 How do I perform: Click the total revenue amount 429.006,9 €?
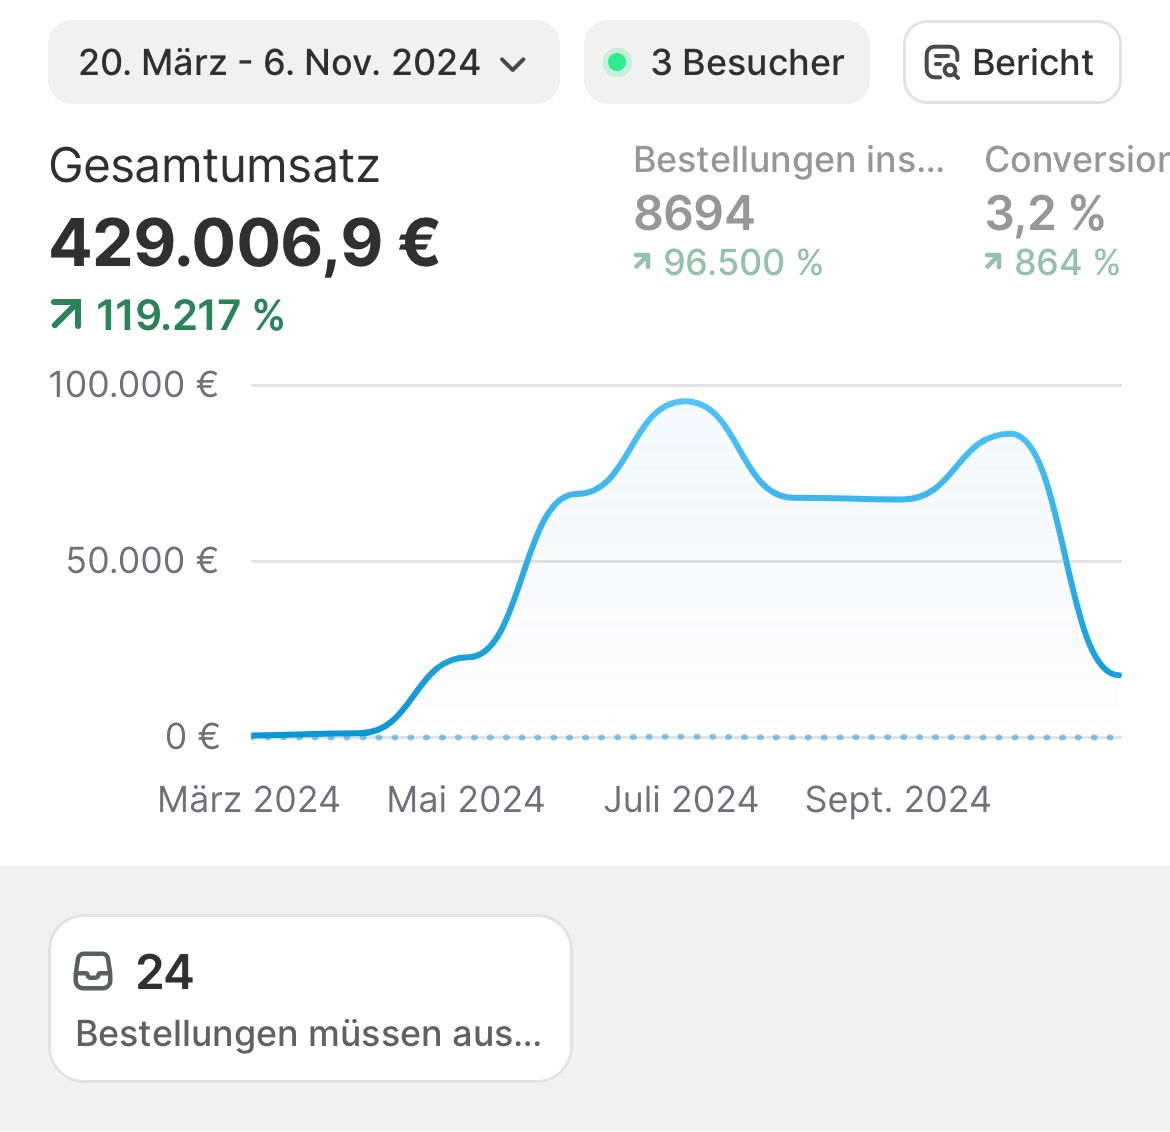(244, 243)
